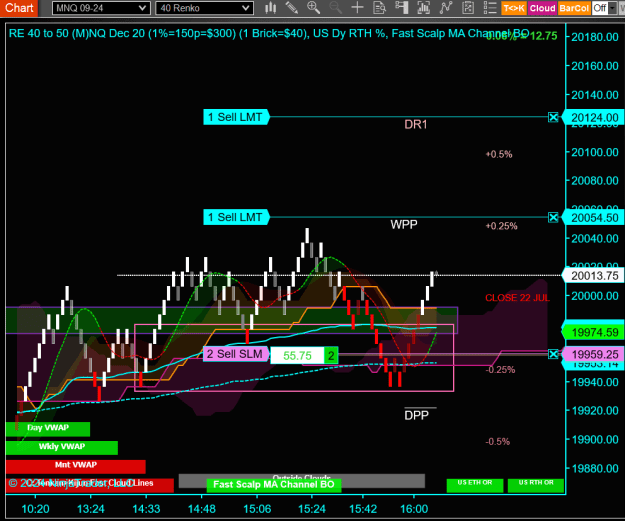Click the +0.25% level label

[x=501, y=226]
